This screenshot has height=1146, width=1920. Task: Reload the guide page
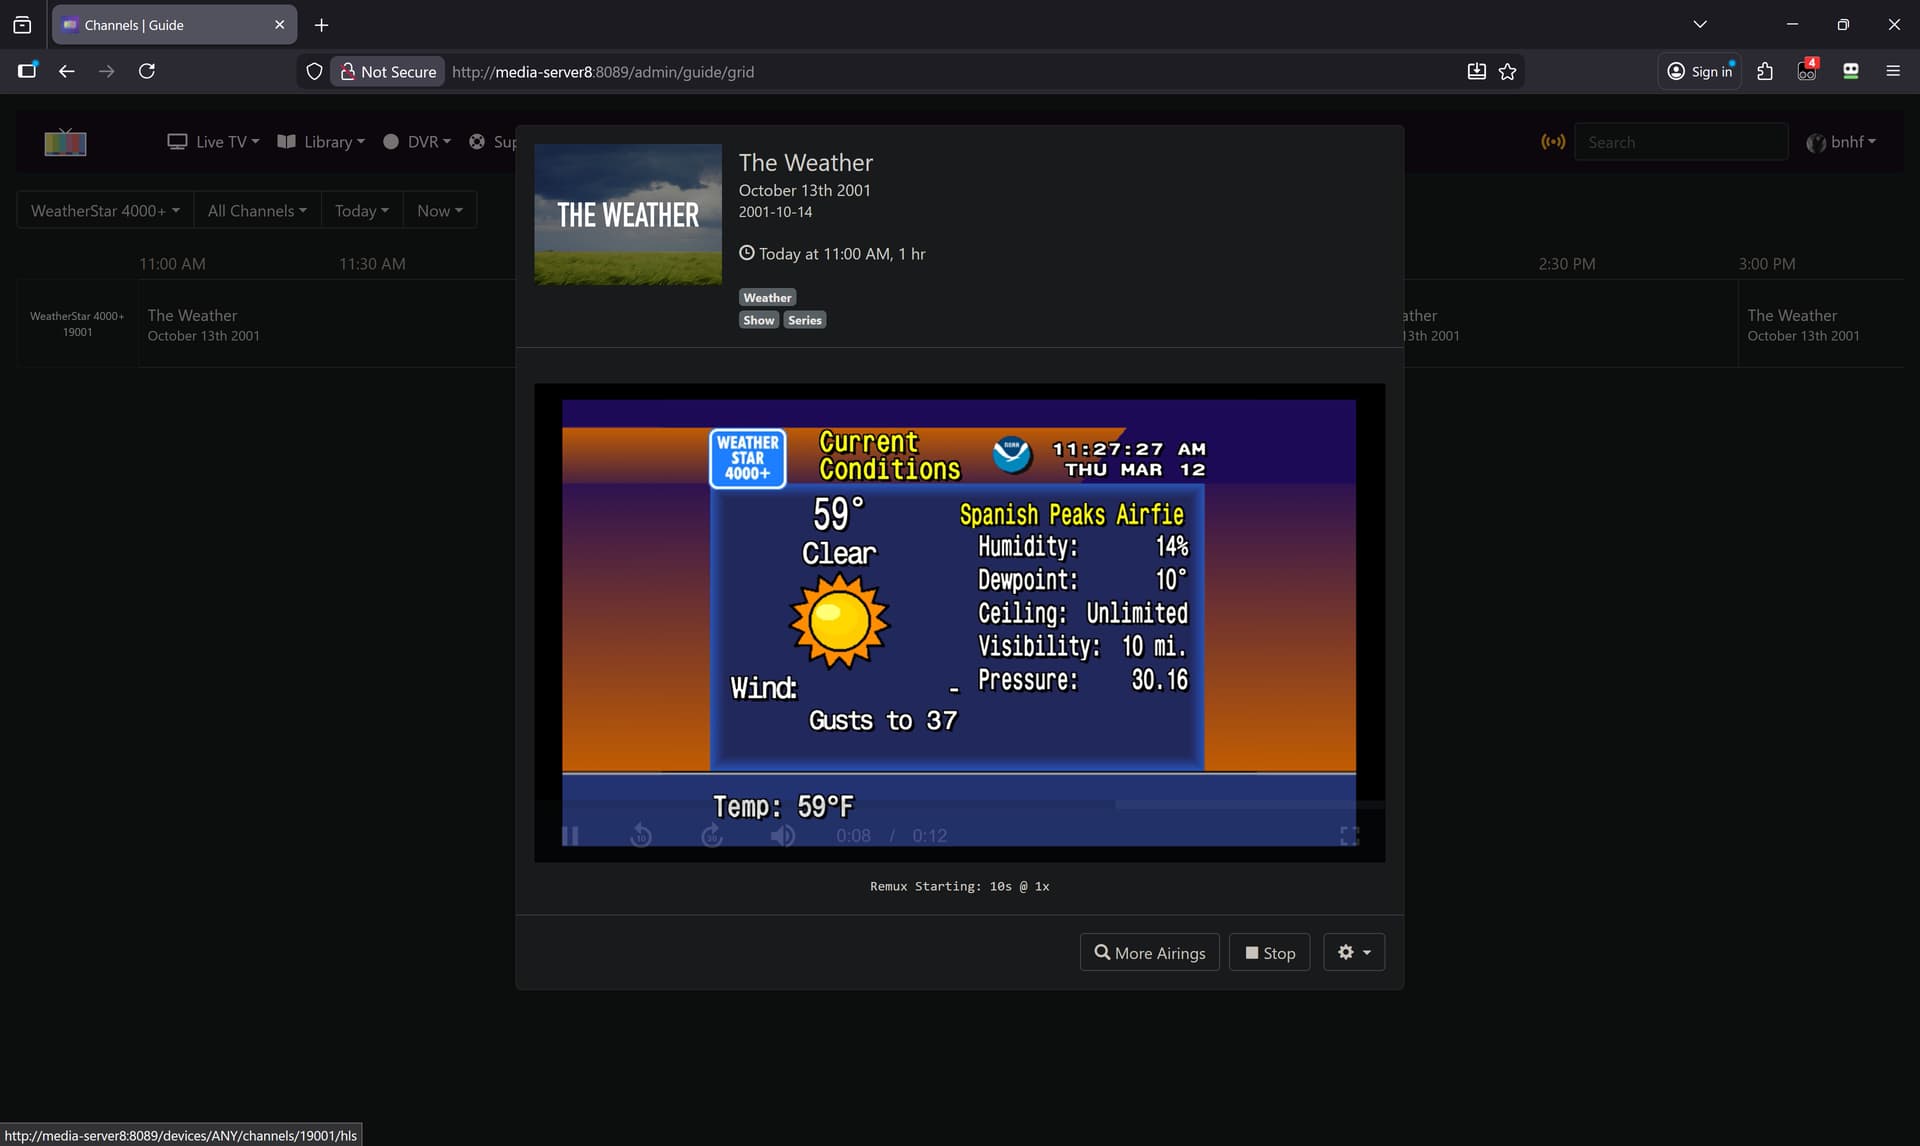[147, 71]
